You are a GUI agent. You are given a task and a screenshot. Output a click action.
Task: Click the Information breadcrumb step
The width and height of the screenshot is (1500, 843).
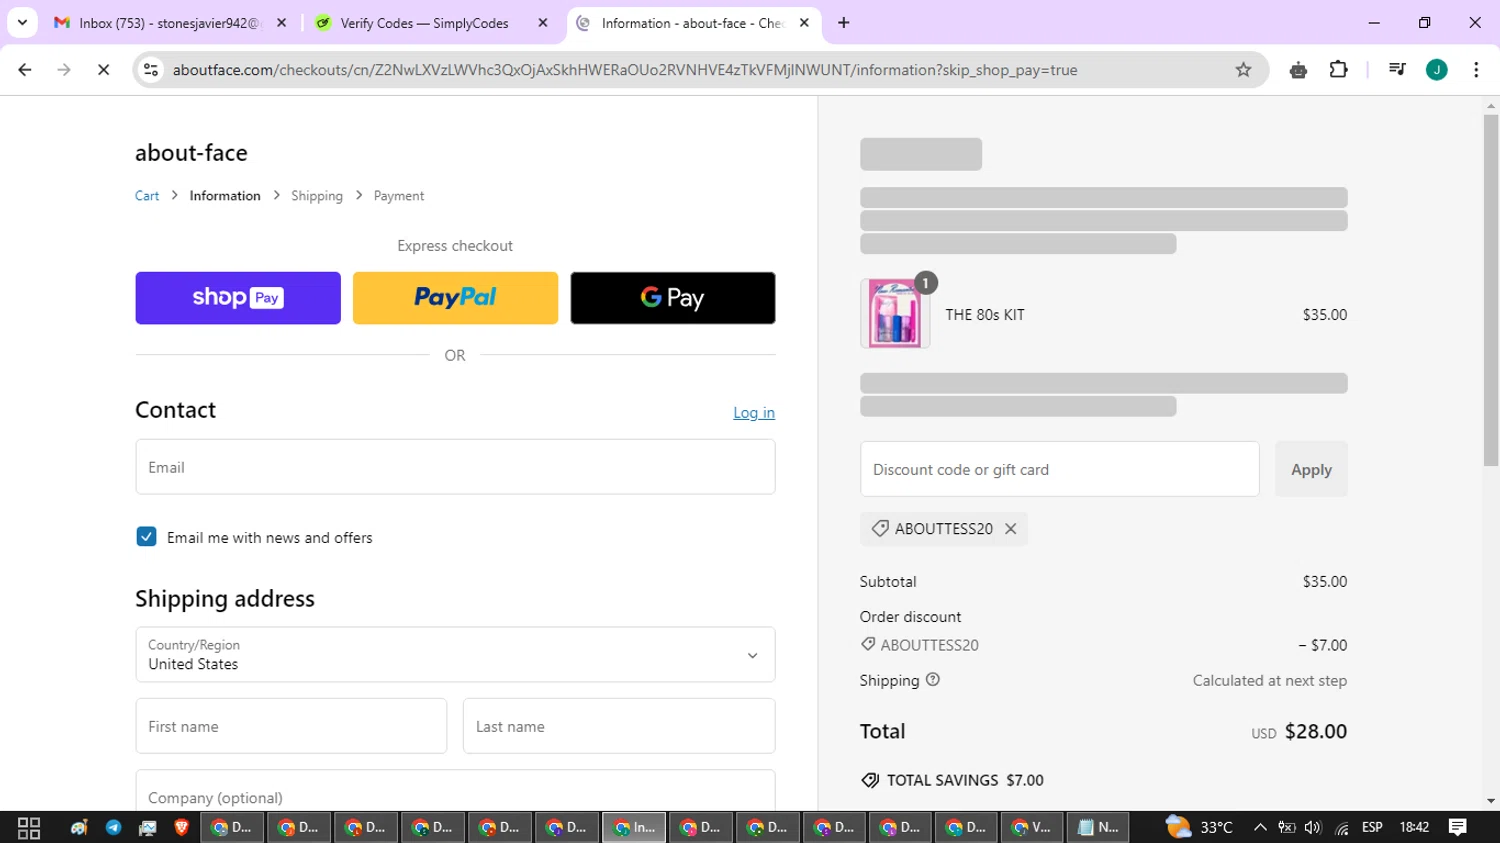(x=225, y=196)
